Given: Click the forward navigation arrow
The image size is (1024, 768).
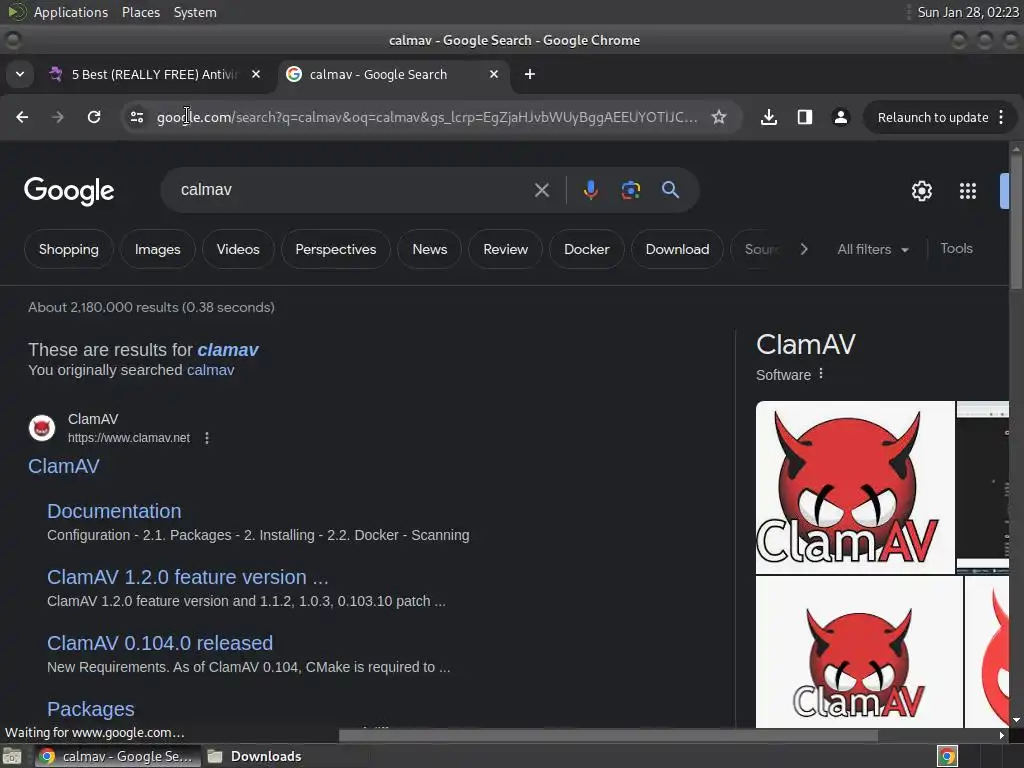Looking at the screenshot, I should click(x=57, y=117).
